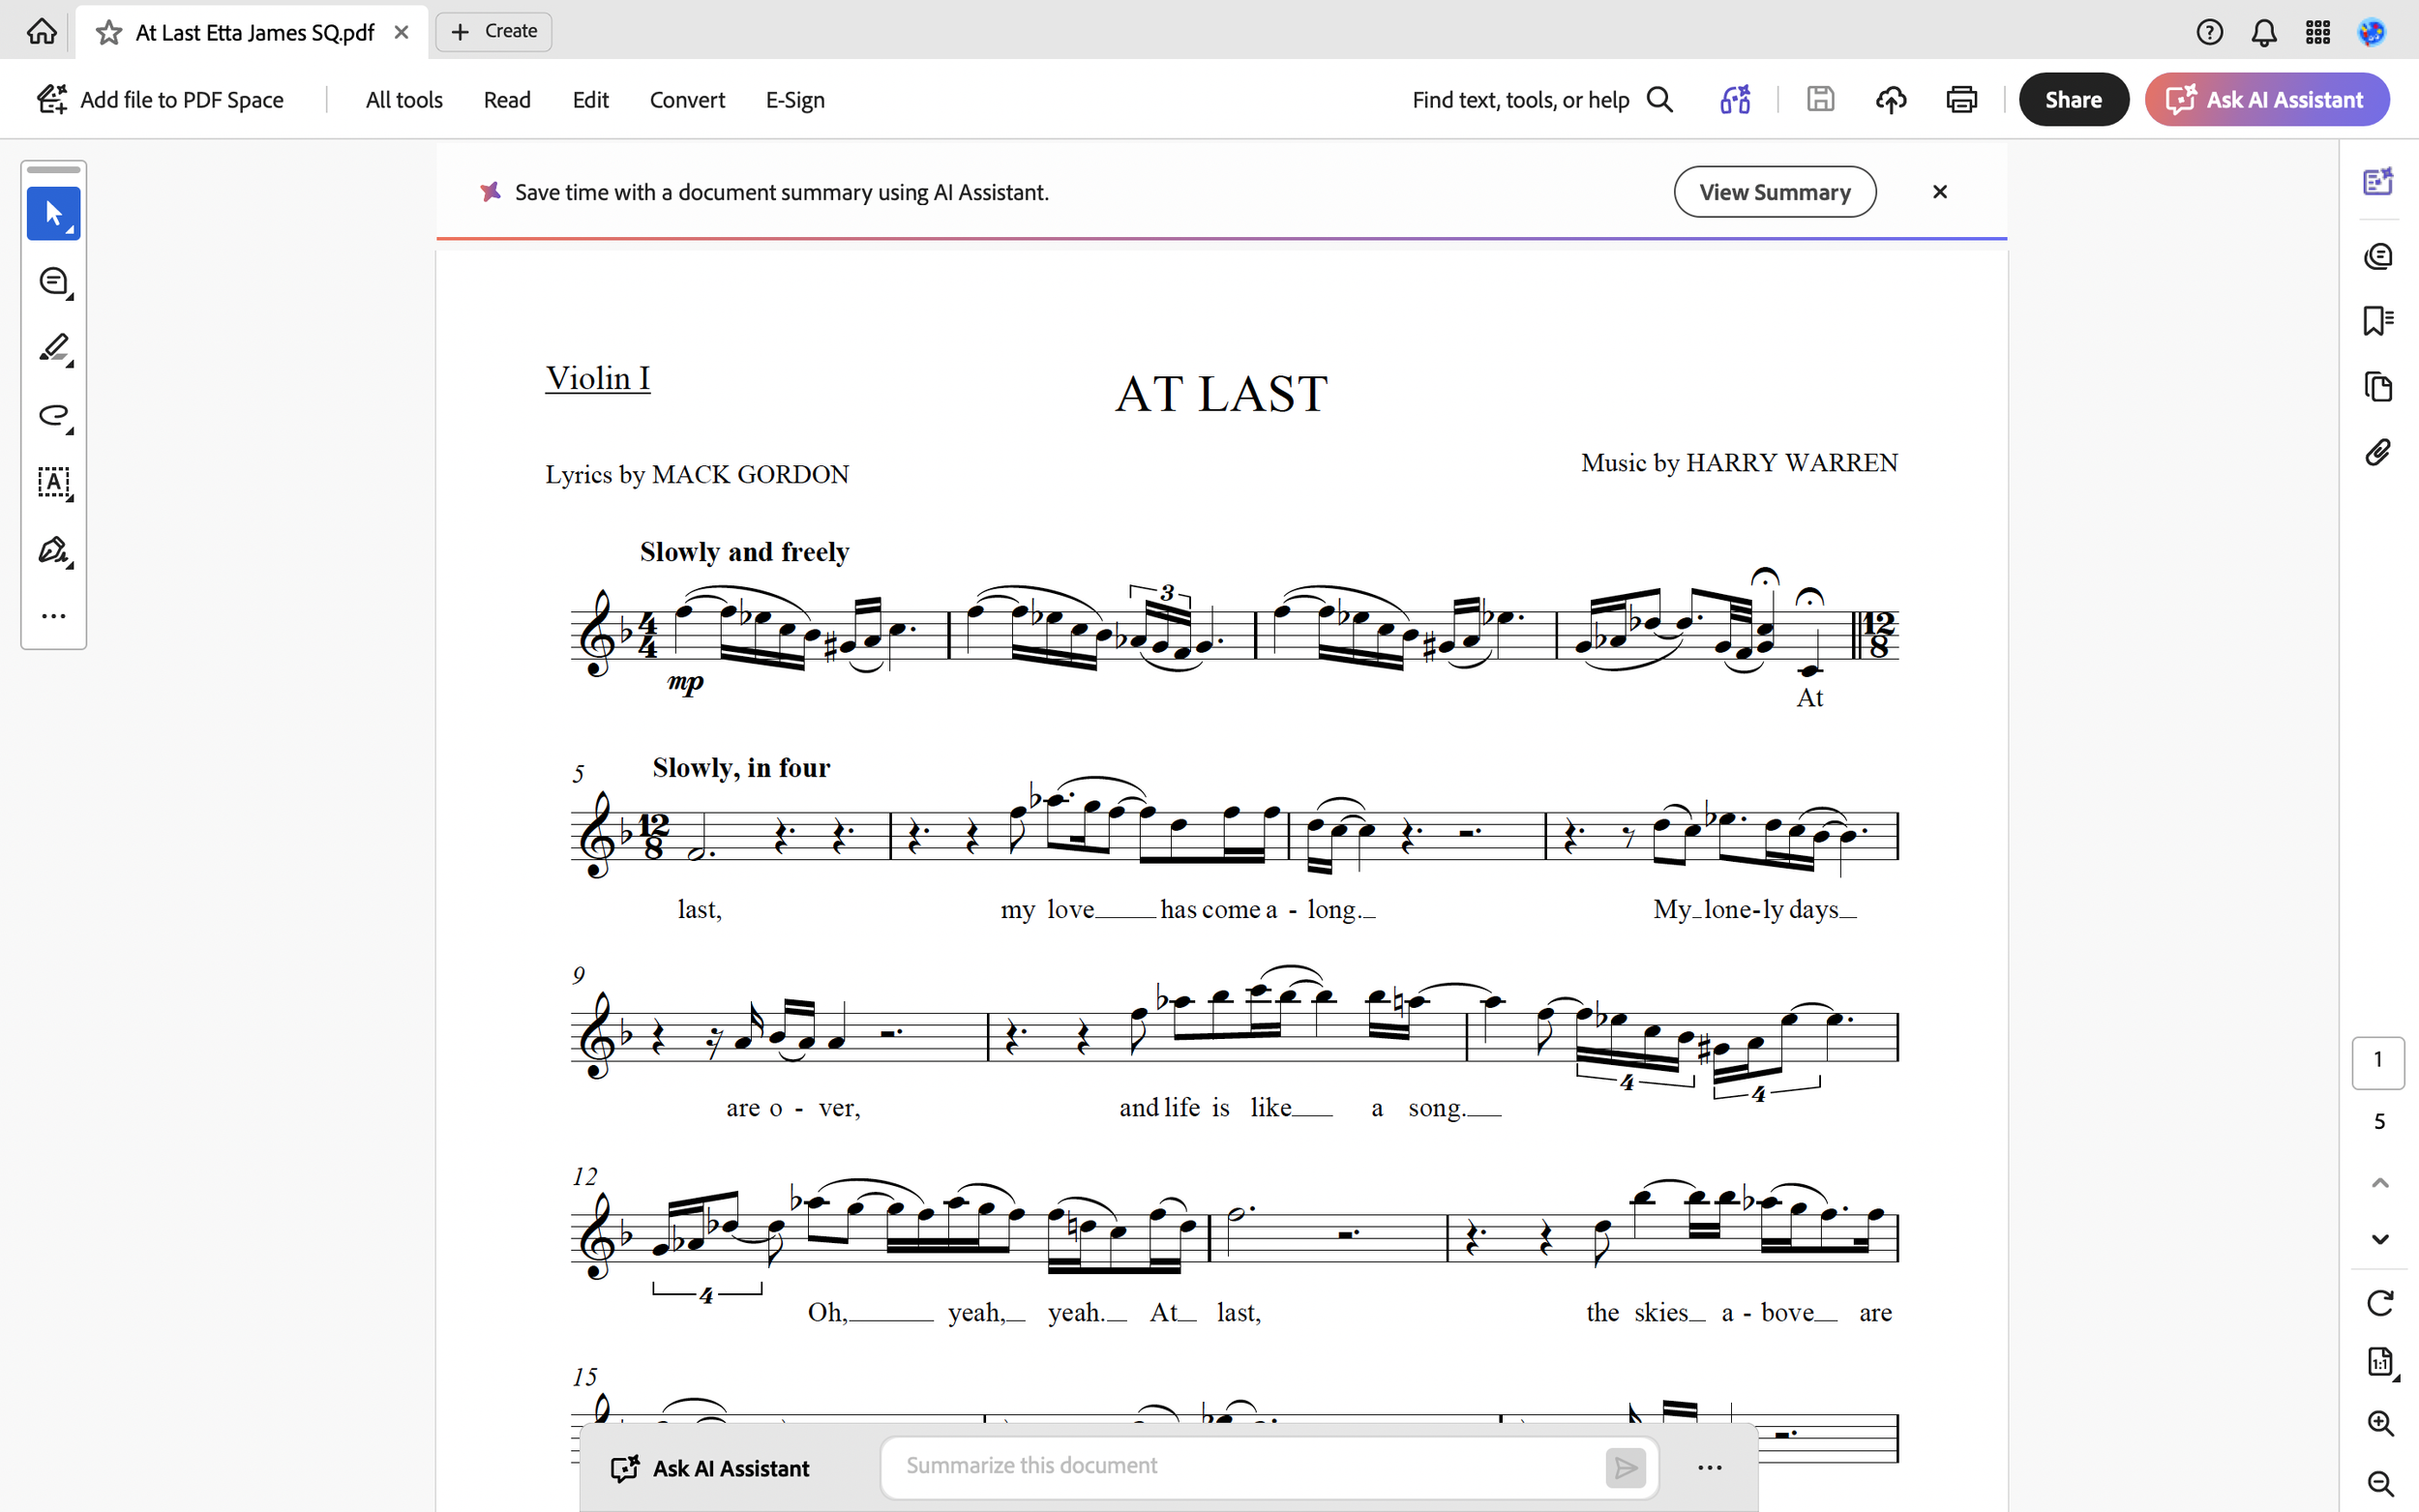This screenshot has height=1512, width=2419.
Task: Open the Convert menu
Action: coord(687,100)
